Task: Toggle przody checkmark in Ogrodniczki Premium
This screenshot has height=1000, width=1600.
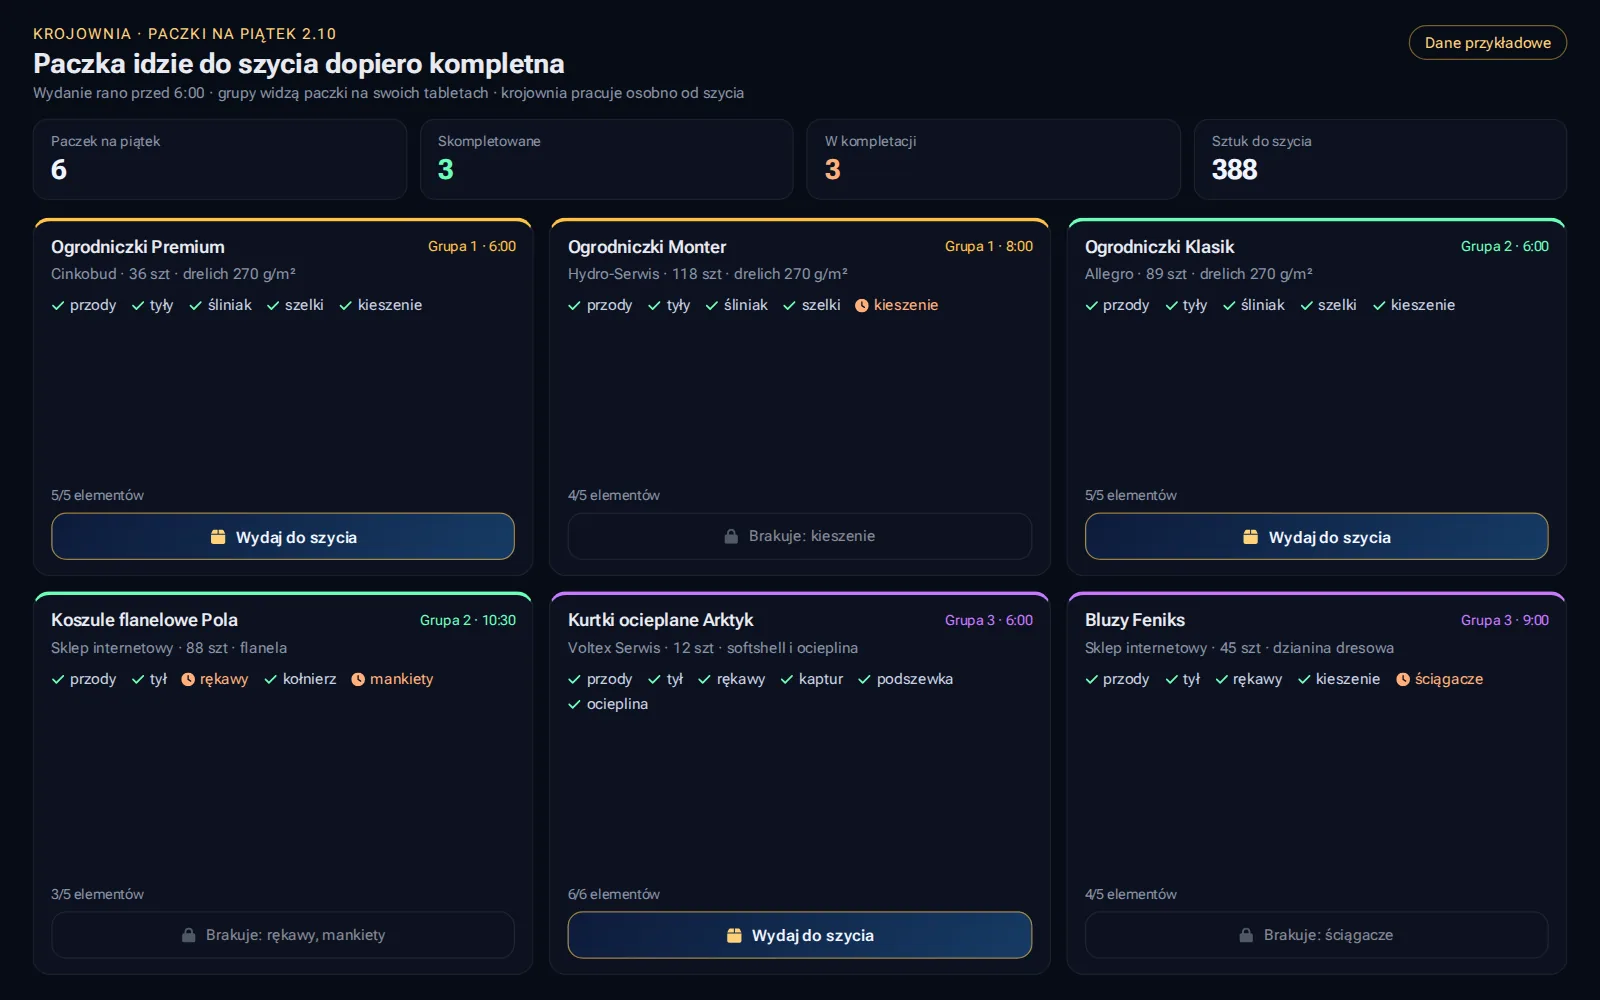Action: pyautogui.click(x=58, y=306)
